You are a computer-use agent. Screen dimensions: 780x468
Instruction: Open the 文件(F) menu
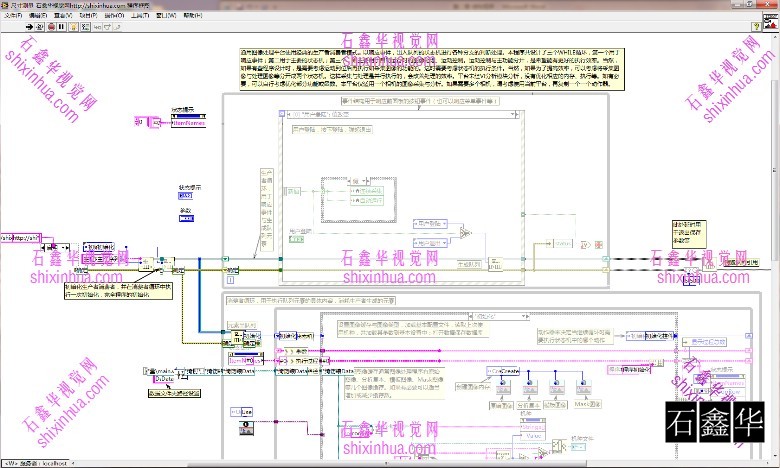click(x=14, y=17)
